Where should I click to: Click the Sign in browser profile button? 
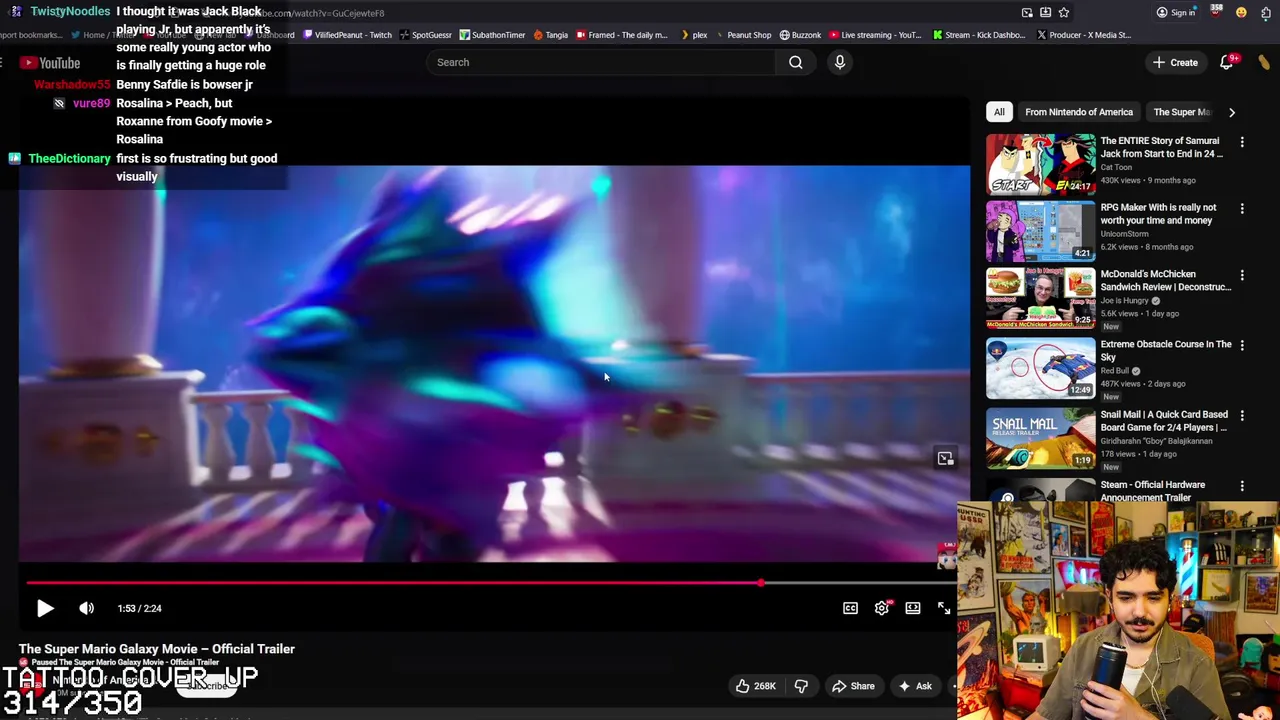1175,13
